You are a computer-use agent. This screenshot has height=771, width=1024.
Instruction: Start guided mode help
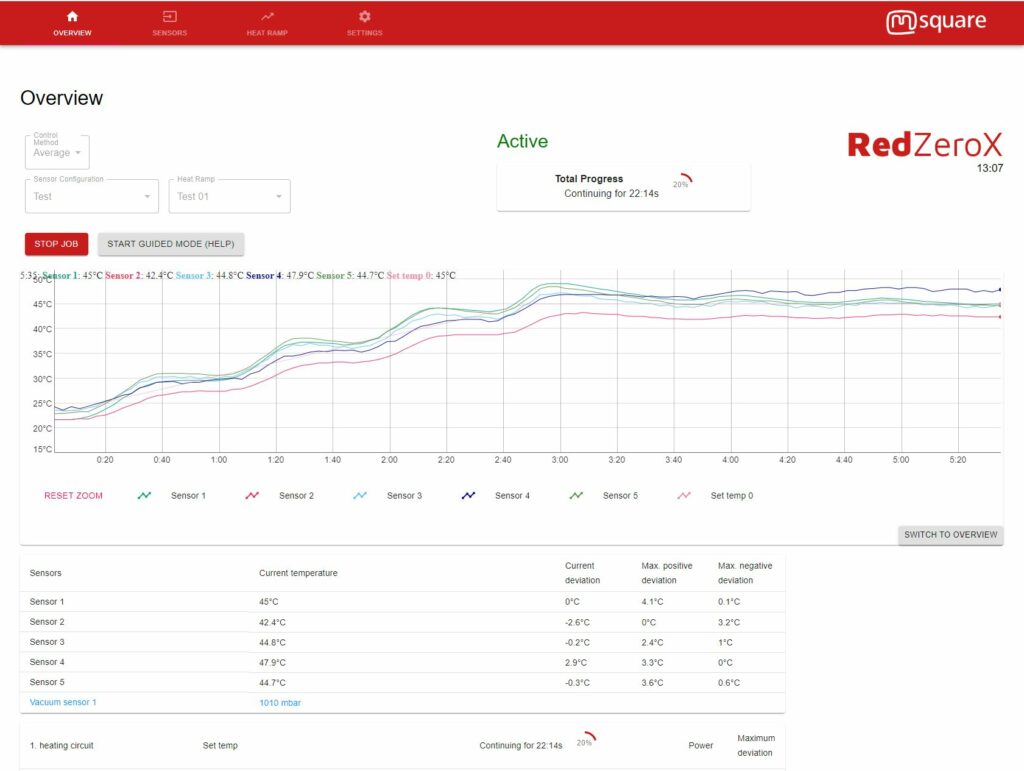[170, 244]
